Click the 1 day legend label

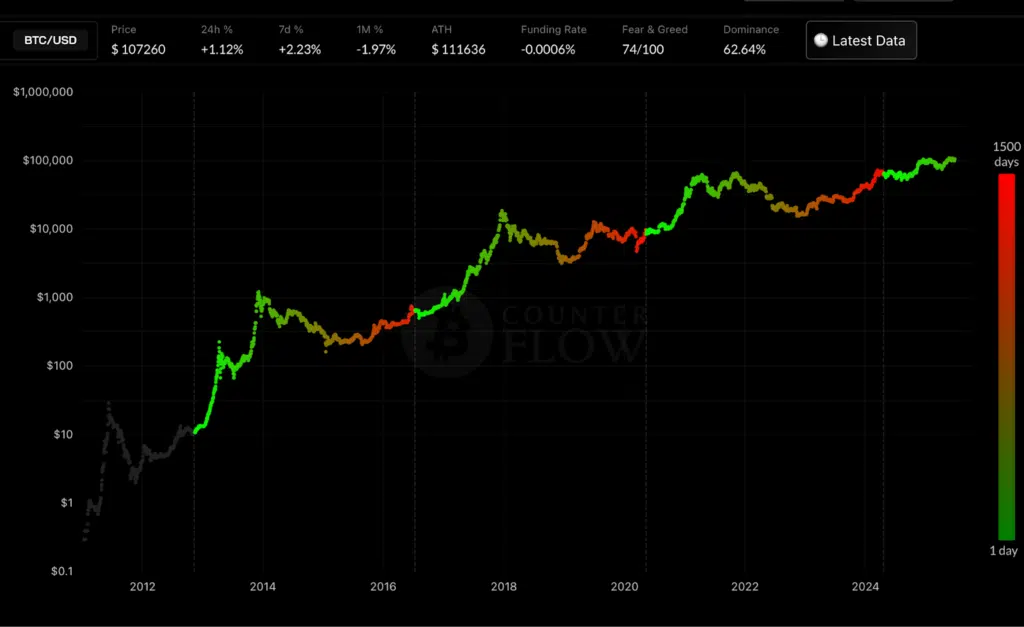[x=1006, y=551]
